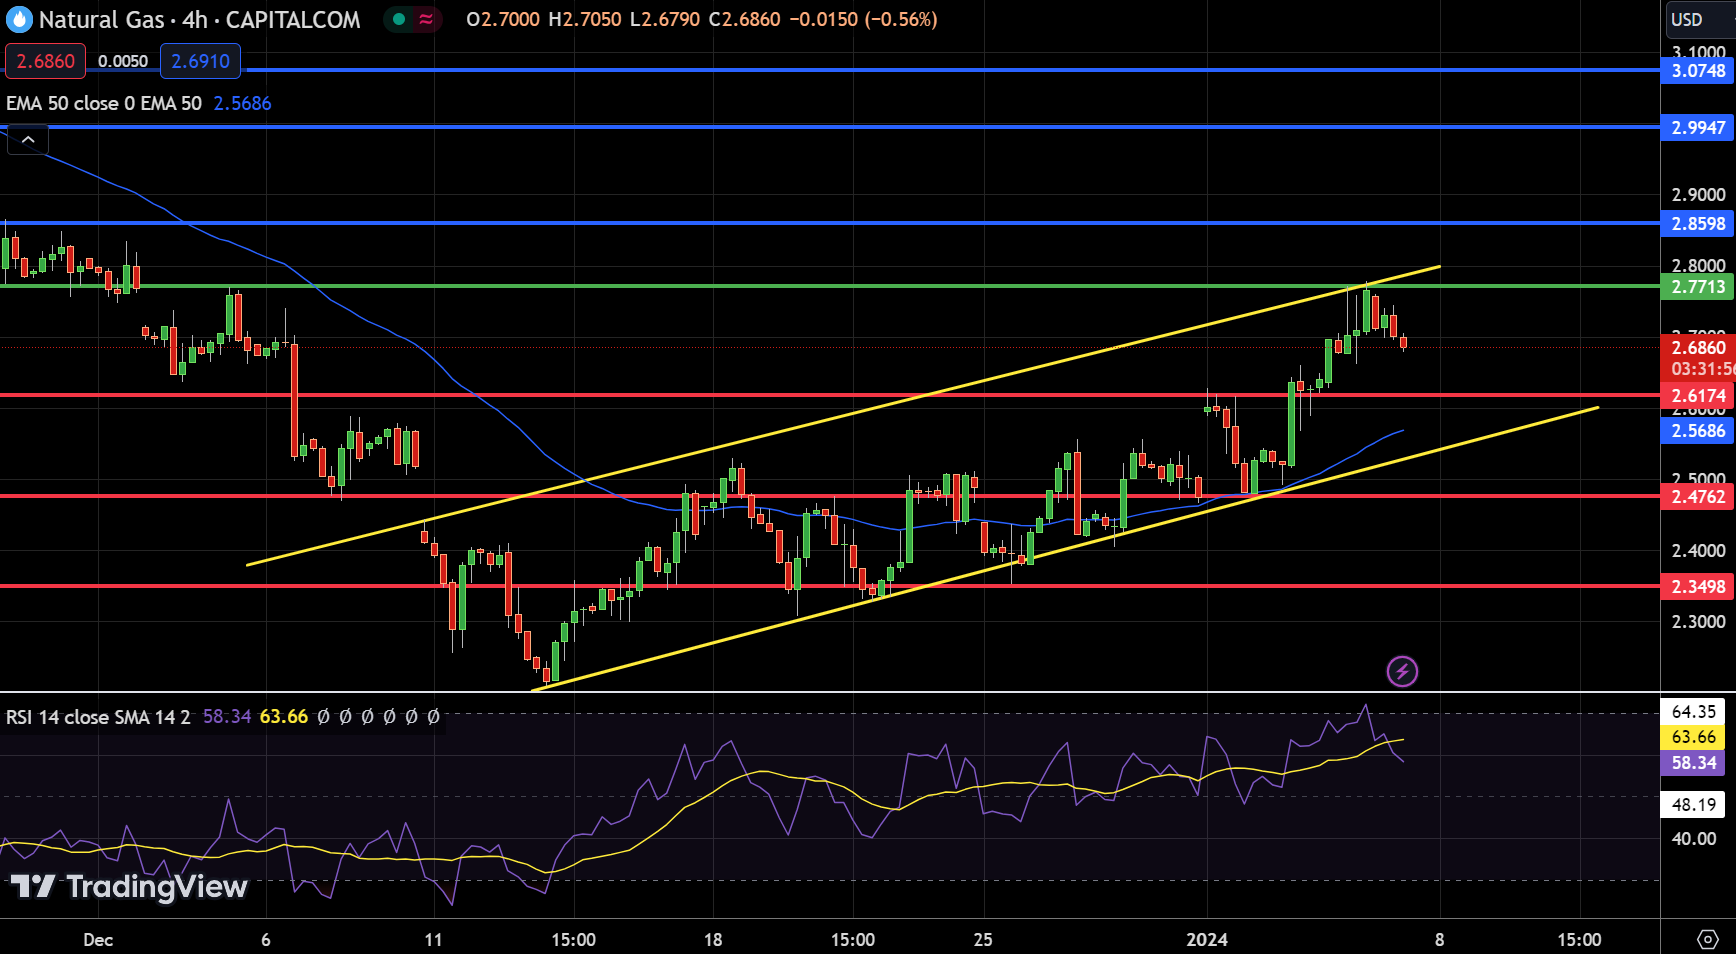Click the green 2.7713 price label

tap(1697, 286)
